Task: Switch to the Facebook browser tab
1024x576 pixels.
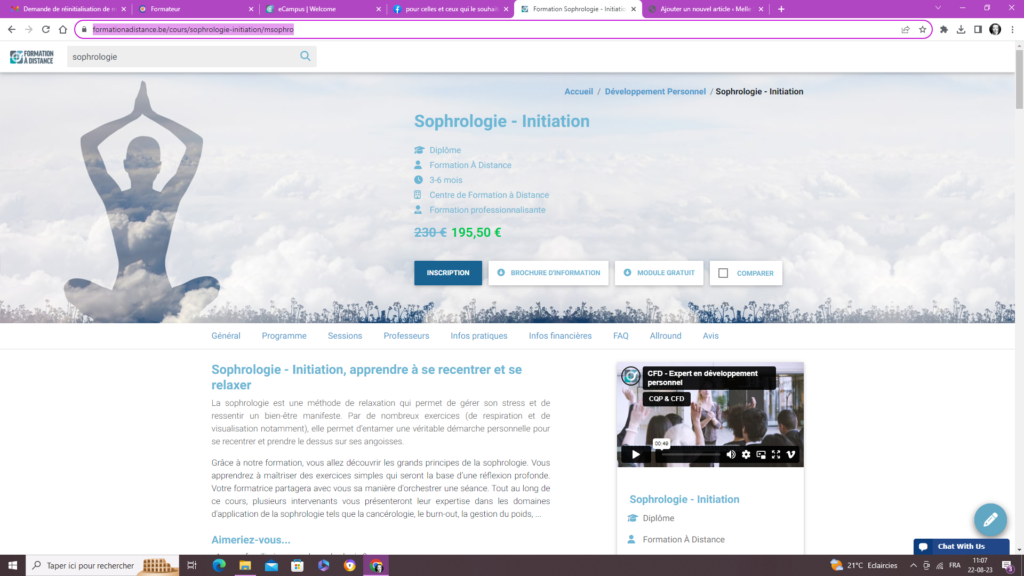Action: pos(449,9)
